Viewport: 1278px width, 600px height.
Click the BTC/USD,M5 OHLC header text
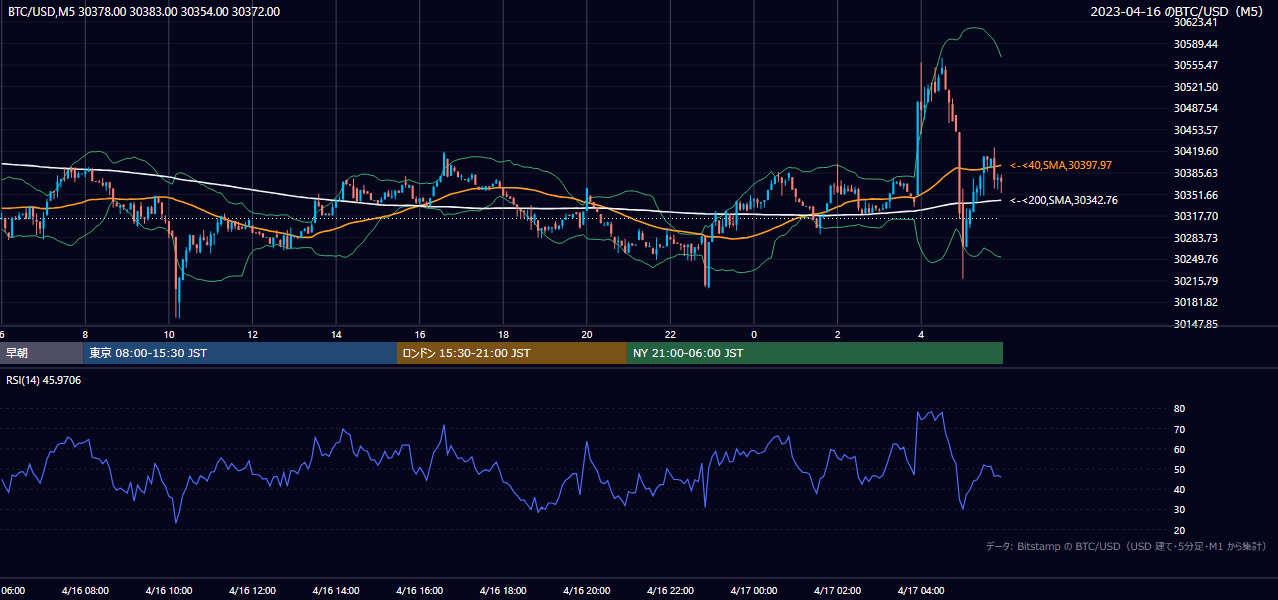[144, 12]
